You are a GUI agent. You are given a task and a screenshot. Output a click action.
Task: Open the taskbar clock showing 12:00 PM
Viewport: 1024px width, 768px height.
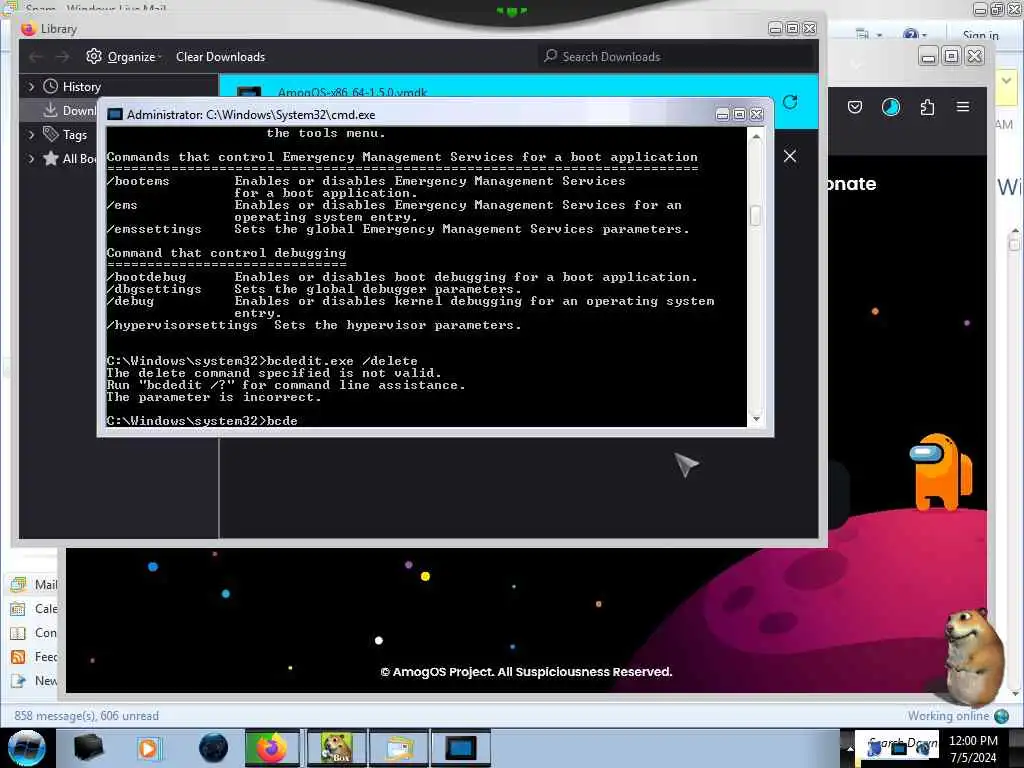[x=973, y=748]
